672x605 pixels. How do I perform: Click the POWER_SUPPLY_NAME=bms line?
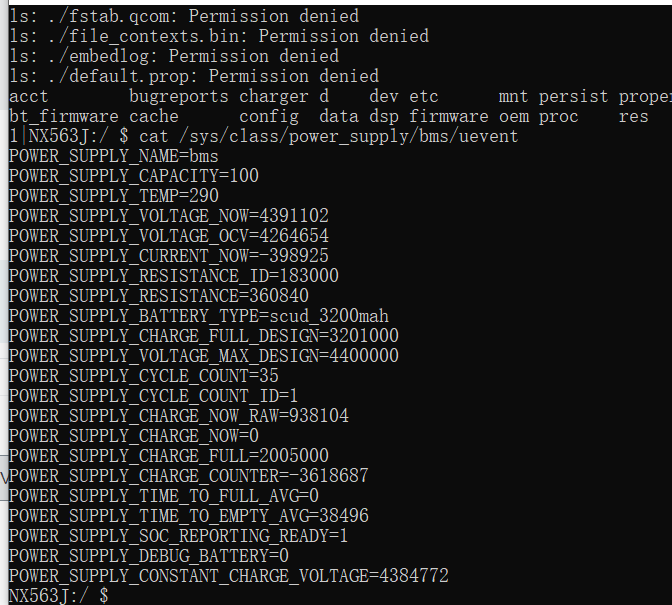(x=113, y=156)
